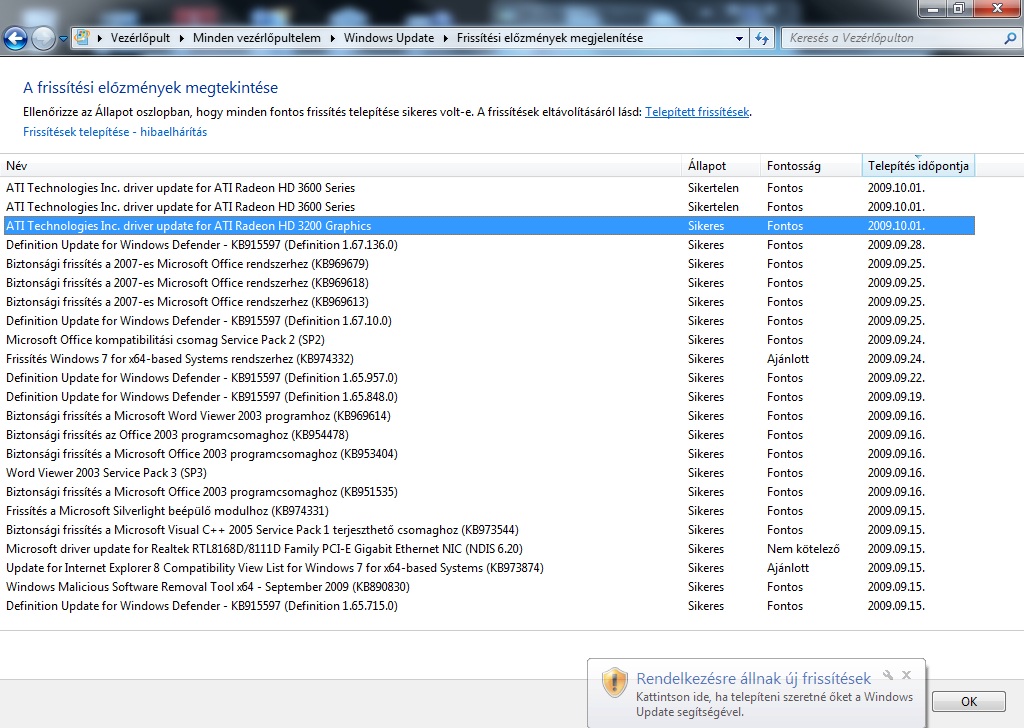This screenshot has height=728, width=1024.
Task: Click Nem kötelező importance cell
Action: click(803, 548)
